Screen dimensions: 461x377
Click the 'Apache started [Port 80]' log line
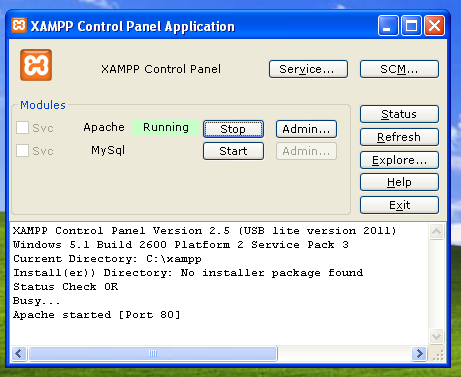(97, 315)
